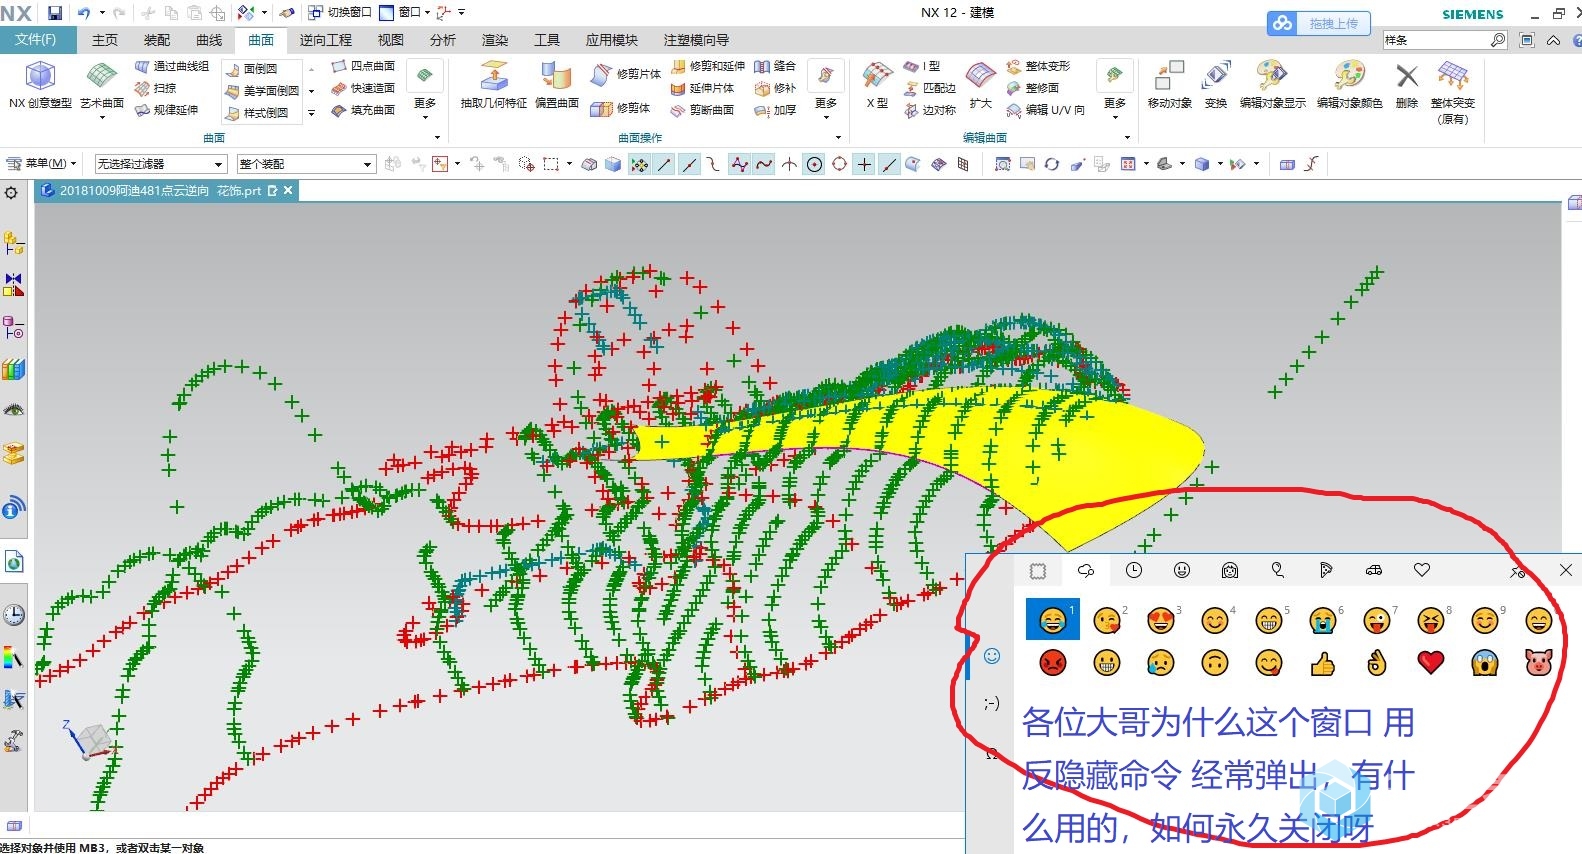
Task: Start the 扫掠 sweep command
Action: tap(156, 88)
